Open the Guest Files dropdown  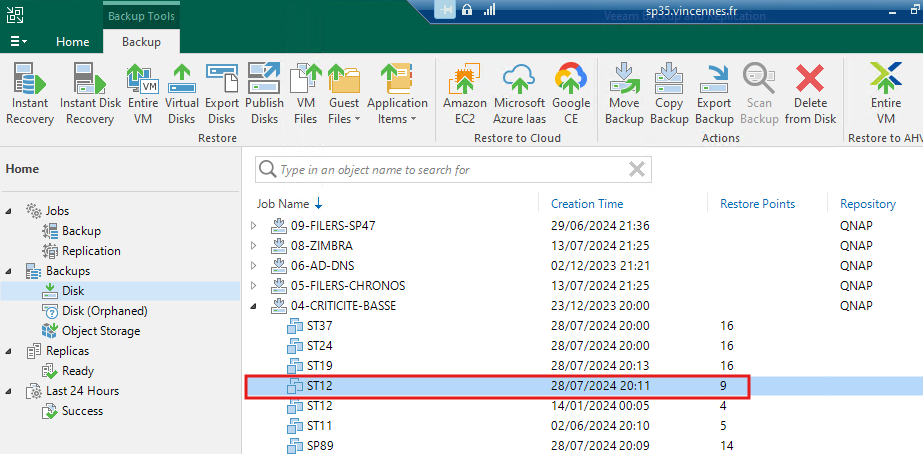[344, 94]
